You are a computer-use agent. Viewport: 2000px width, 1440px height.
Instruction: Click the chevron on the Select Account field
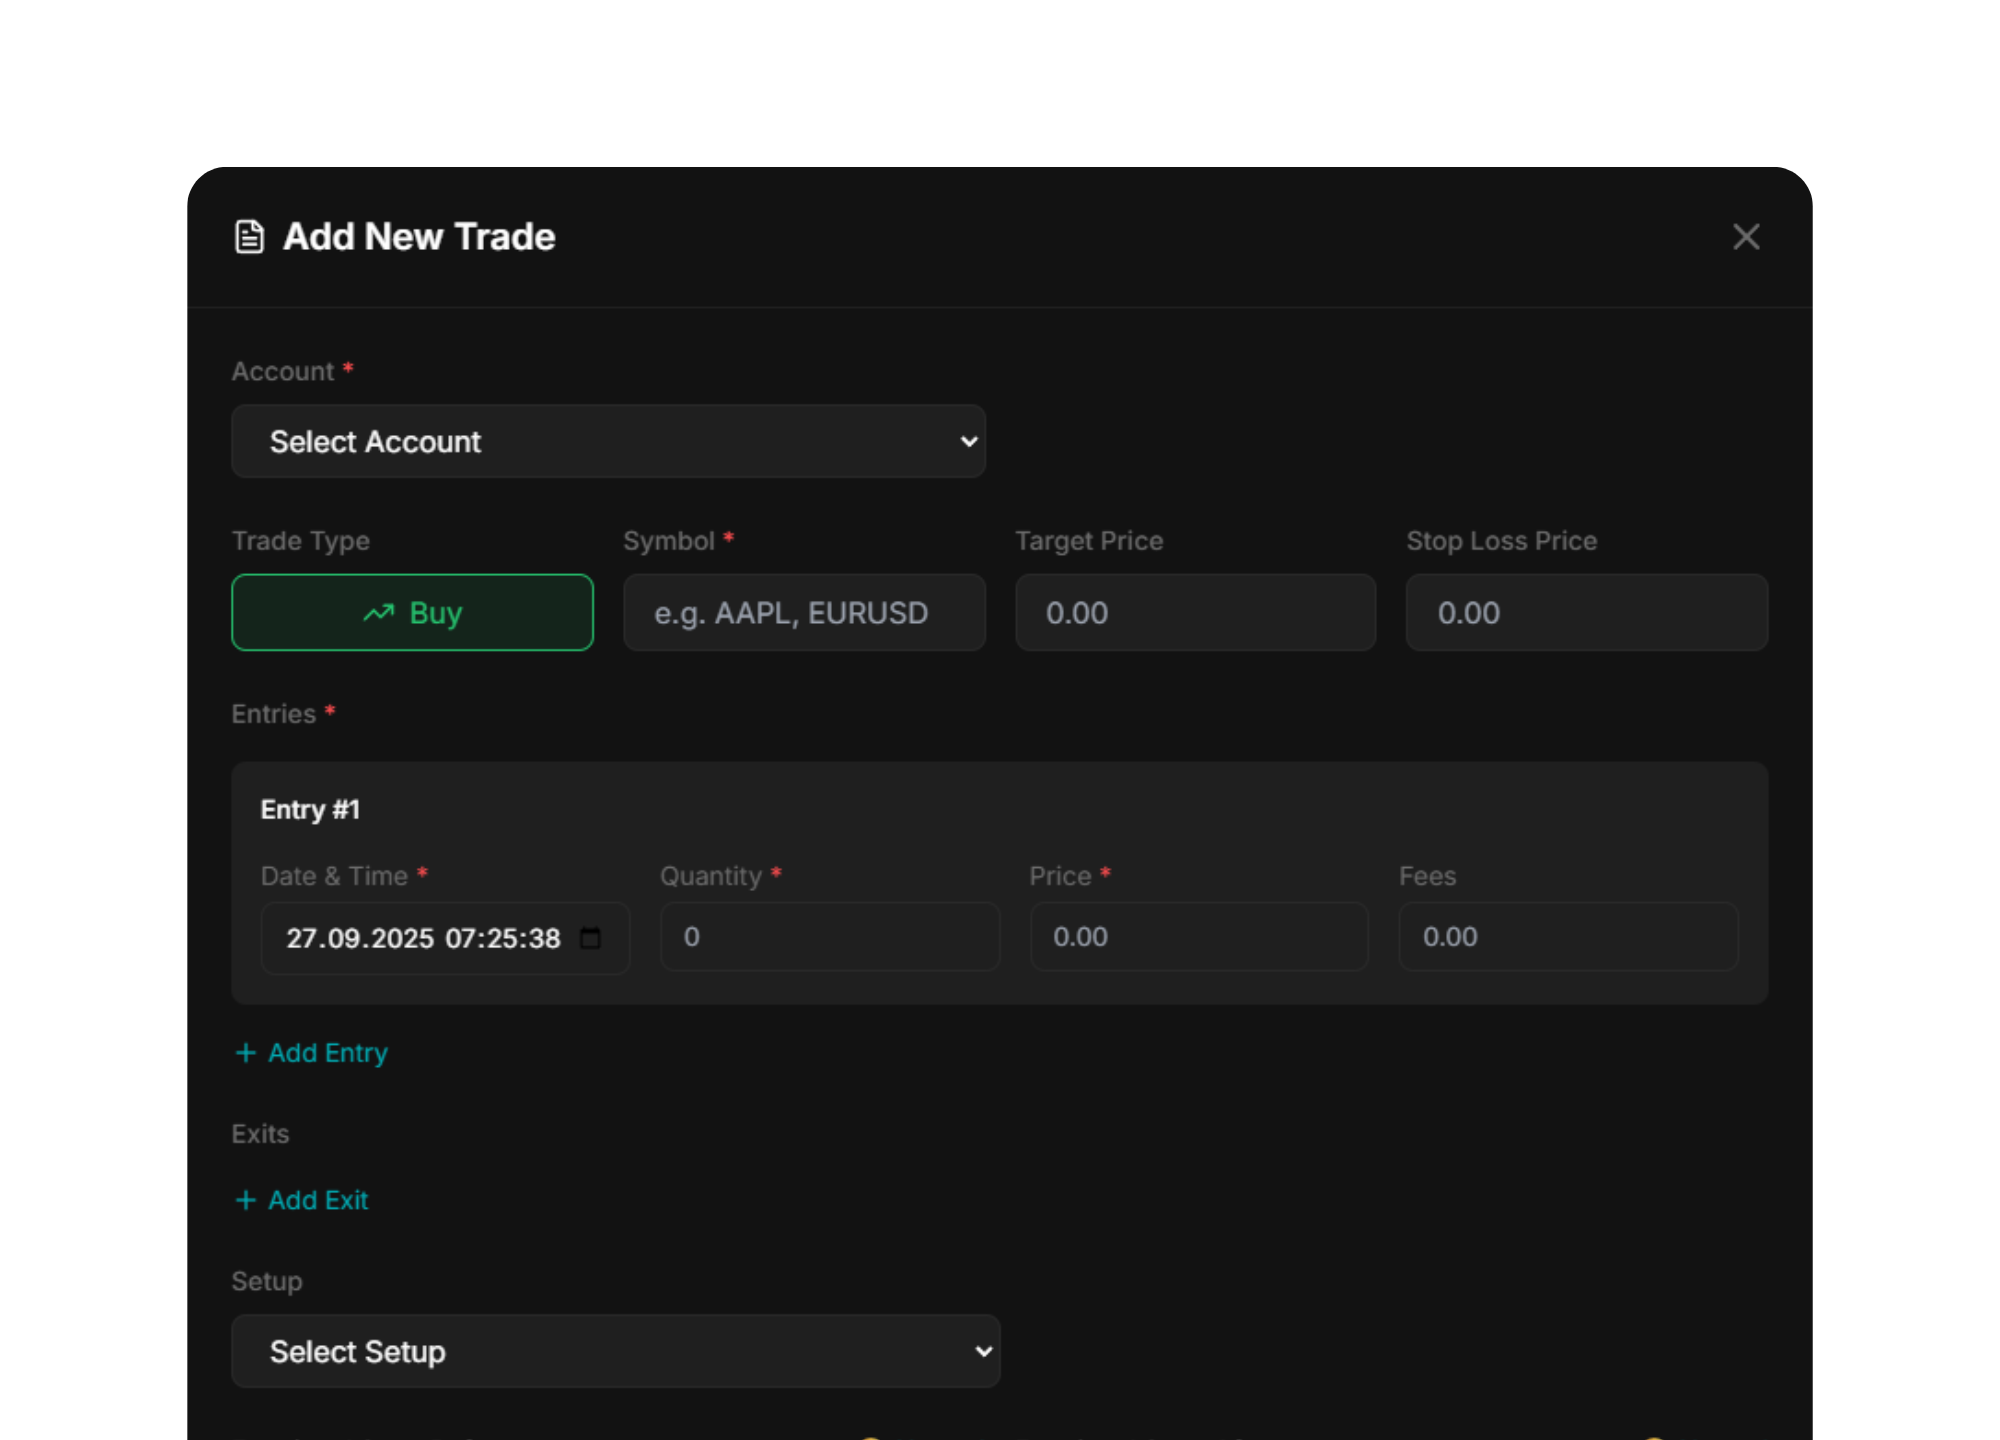point(967,441)
